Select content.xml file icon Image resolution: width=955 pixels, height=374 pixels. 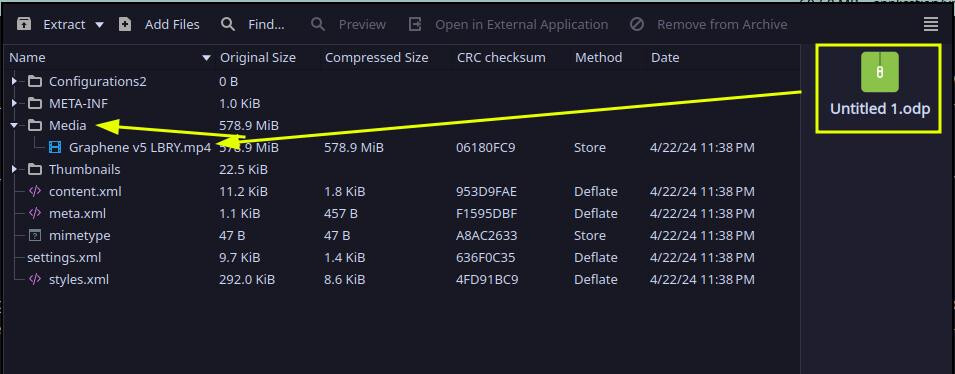tap(35, 191)
